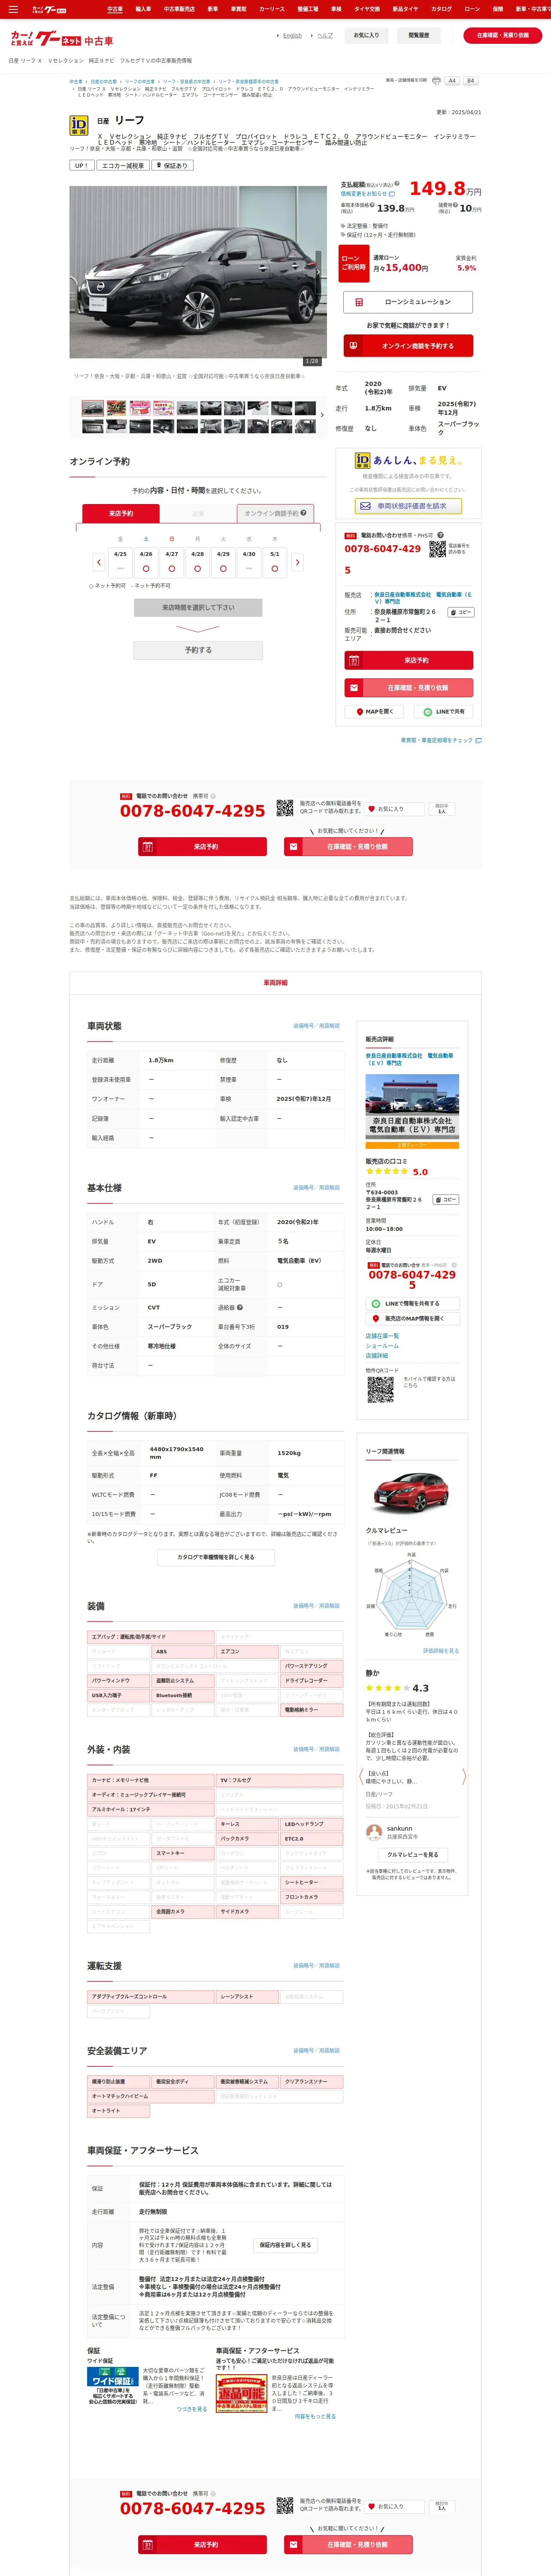Request 車両状態評価書を請求 via mail button
551x2576 pixels.
point(408,506)
